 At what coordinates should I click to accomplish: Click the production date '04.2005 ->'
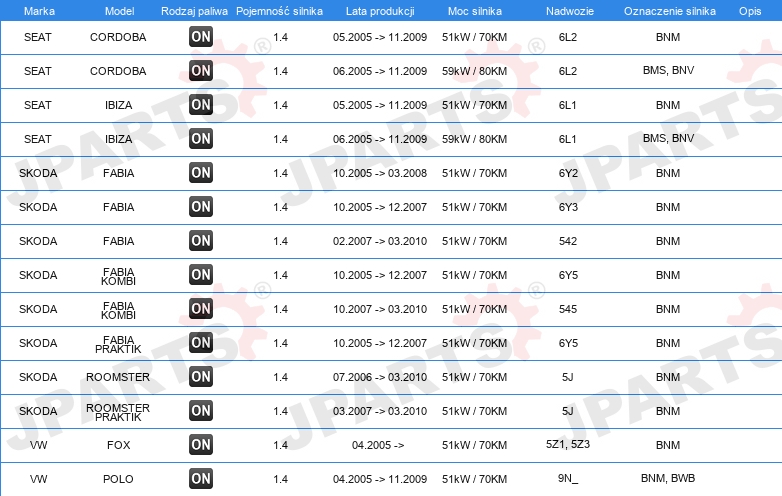coord(378,445)
